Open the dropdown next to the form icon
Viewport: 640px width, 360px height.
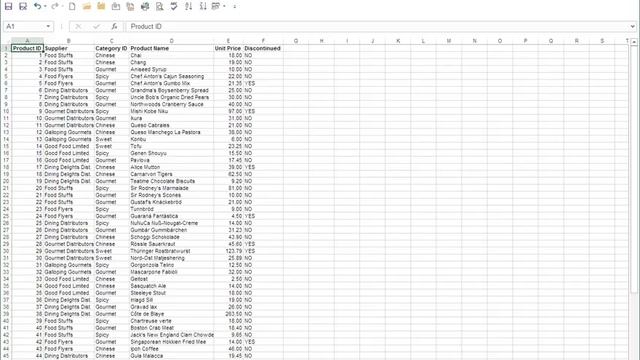tap(224, 7)
